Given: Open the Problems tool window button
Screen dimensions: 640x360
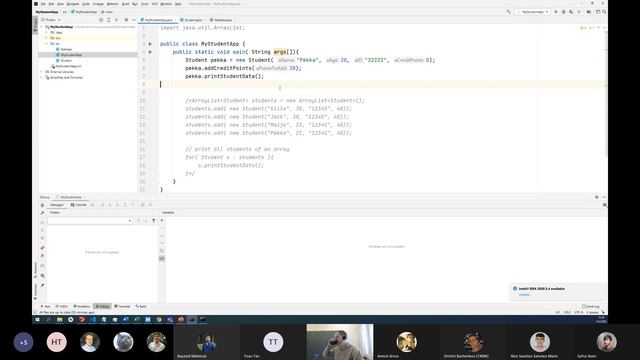Looking at the screenshot, I should (x=82, y=306).
